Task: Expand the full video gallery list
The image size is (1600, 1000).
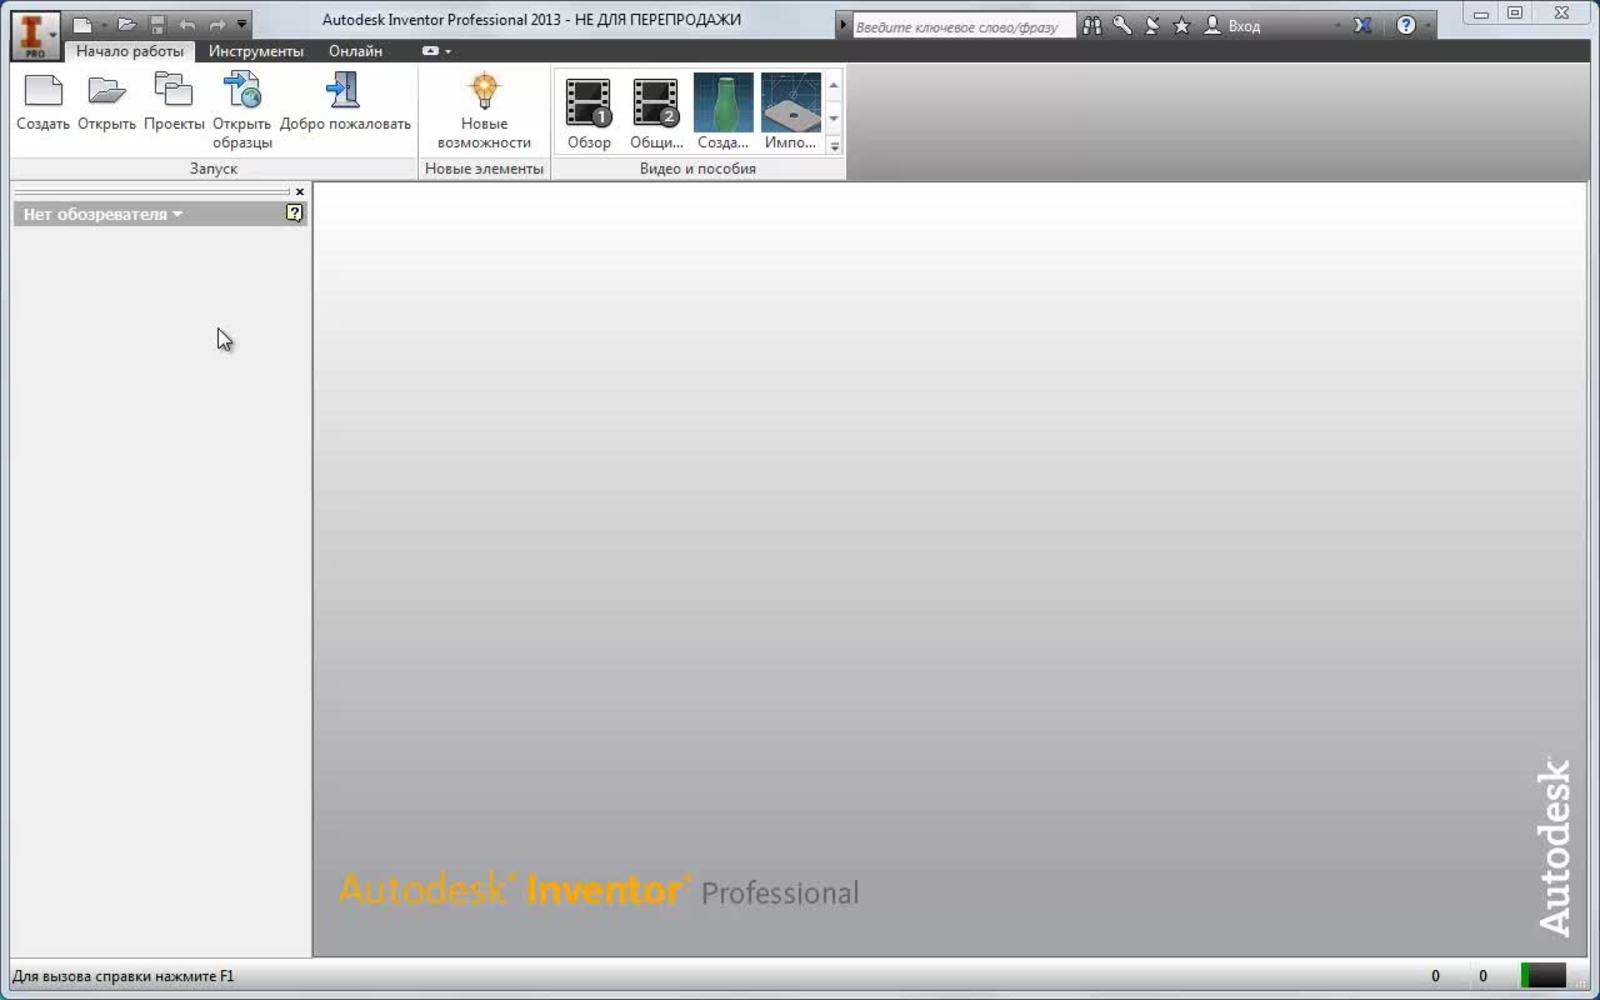Action: 834,146
